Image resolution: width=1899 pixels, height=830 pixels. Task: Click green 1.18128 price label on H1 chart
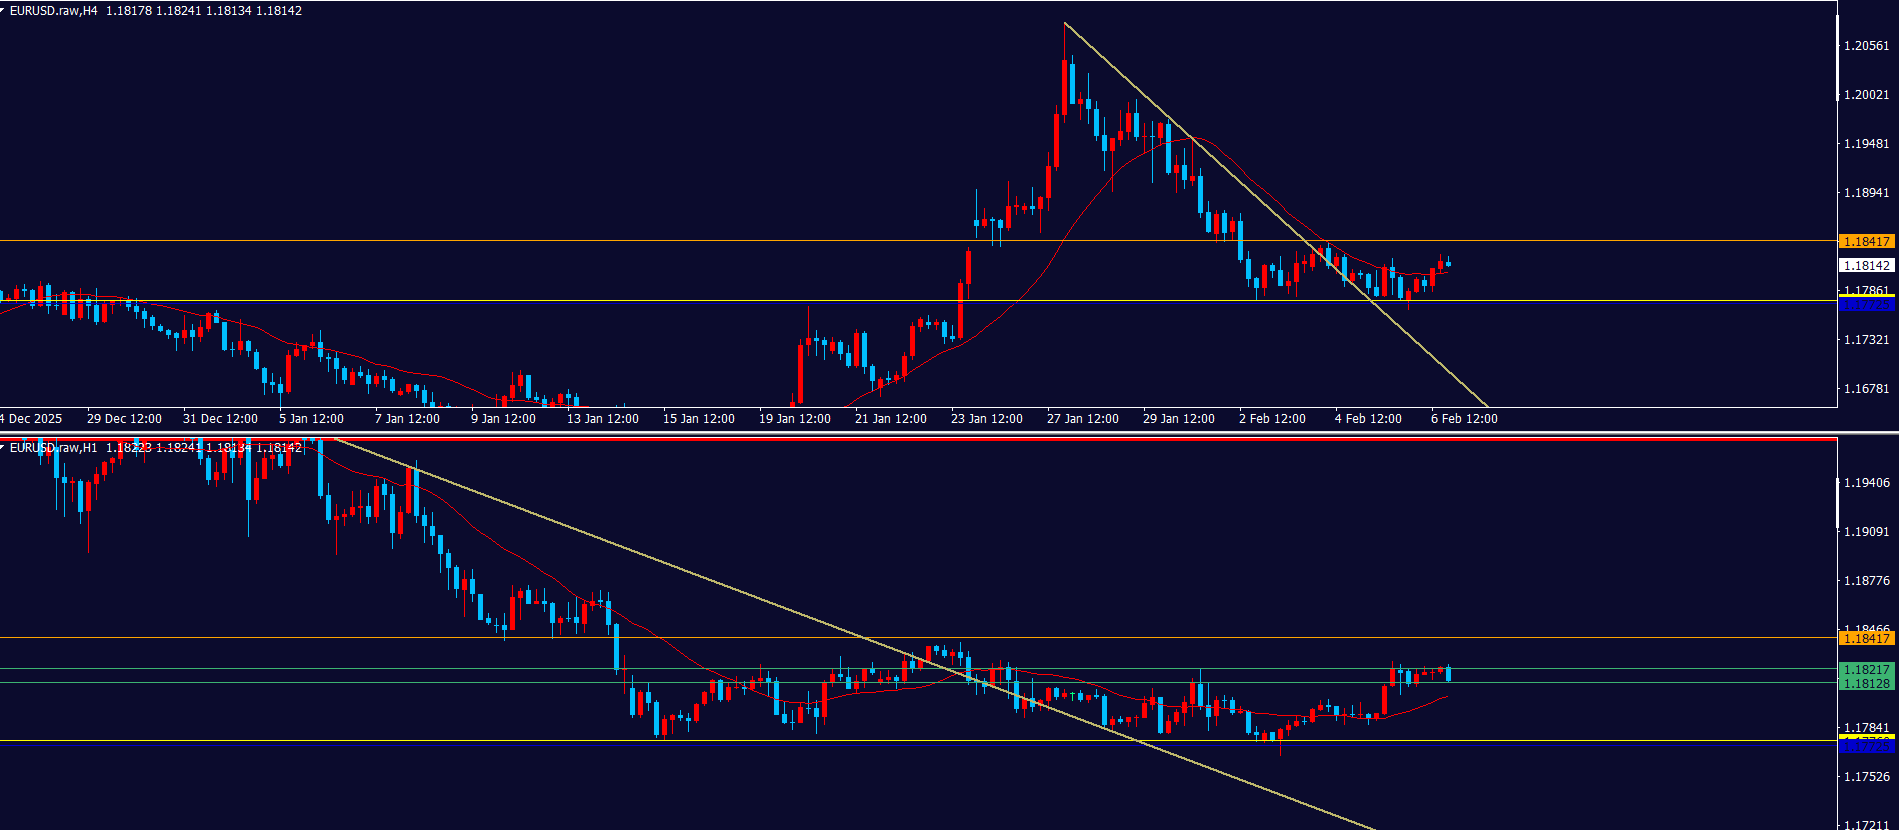pyautogui.click(x=1866, y=683)
